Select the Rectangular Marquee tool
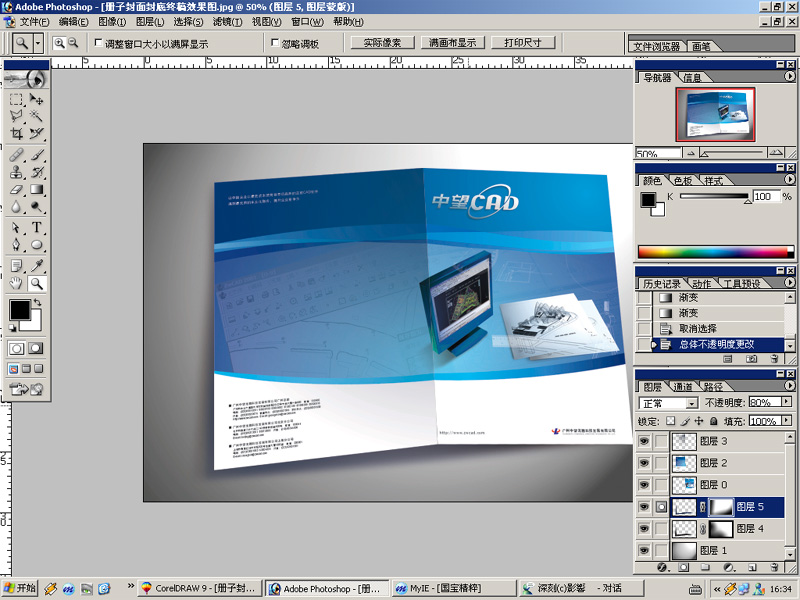The image size is (800, 600). [16, 99]
